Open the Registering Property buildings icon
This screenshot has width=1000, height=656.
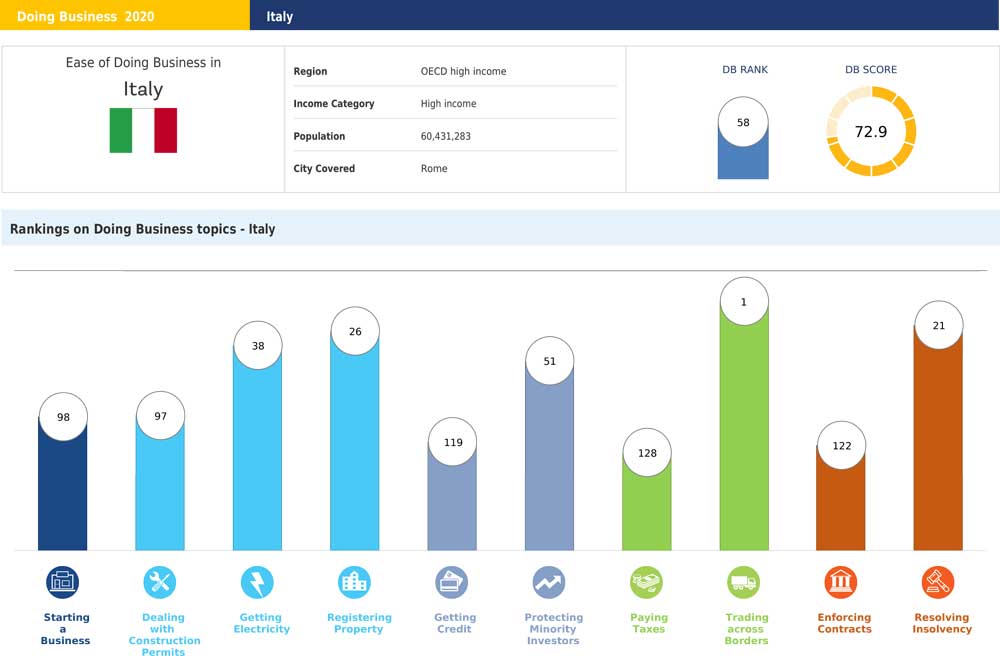[x=354, y=582]
